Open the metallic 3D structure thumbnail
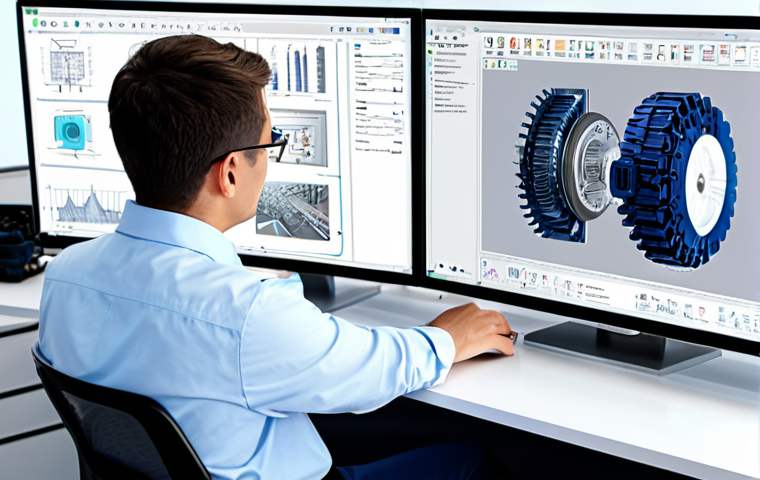 point(293,210)
